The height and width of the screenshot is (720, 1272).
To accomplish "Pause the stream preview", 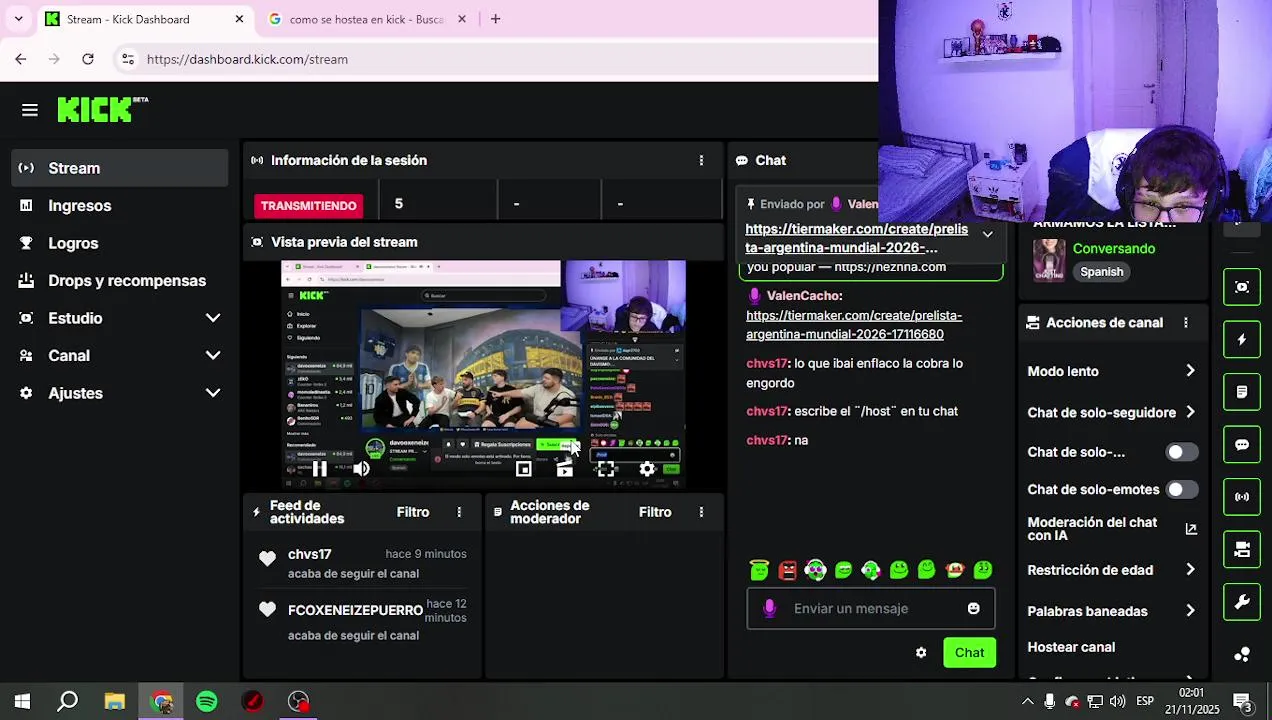I will pyautogui.click(x=319, y=469).
